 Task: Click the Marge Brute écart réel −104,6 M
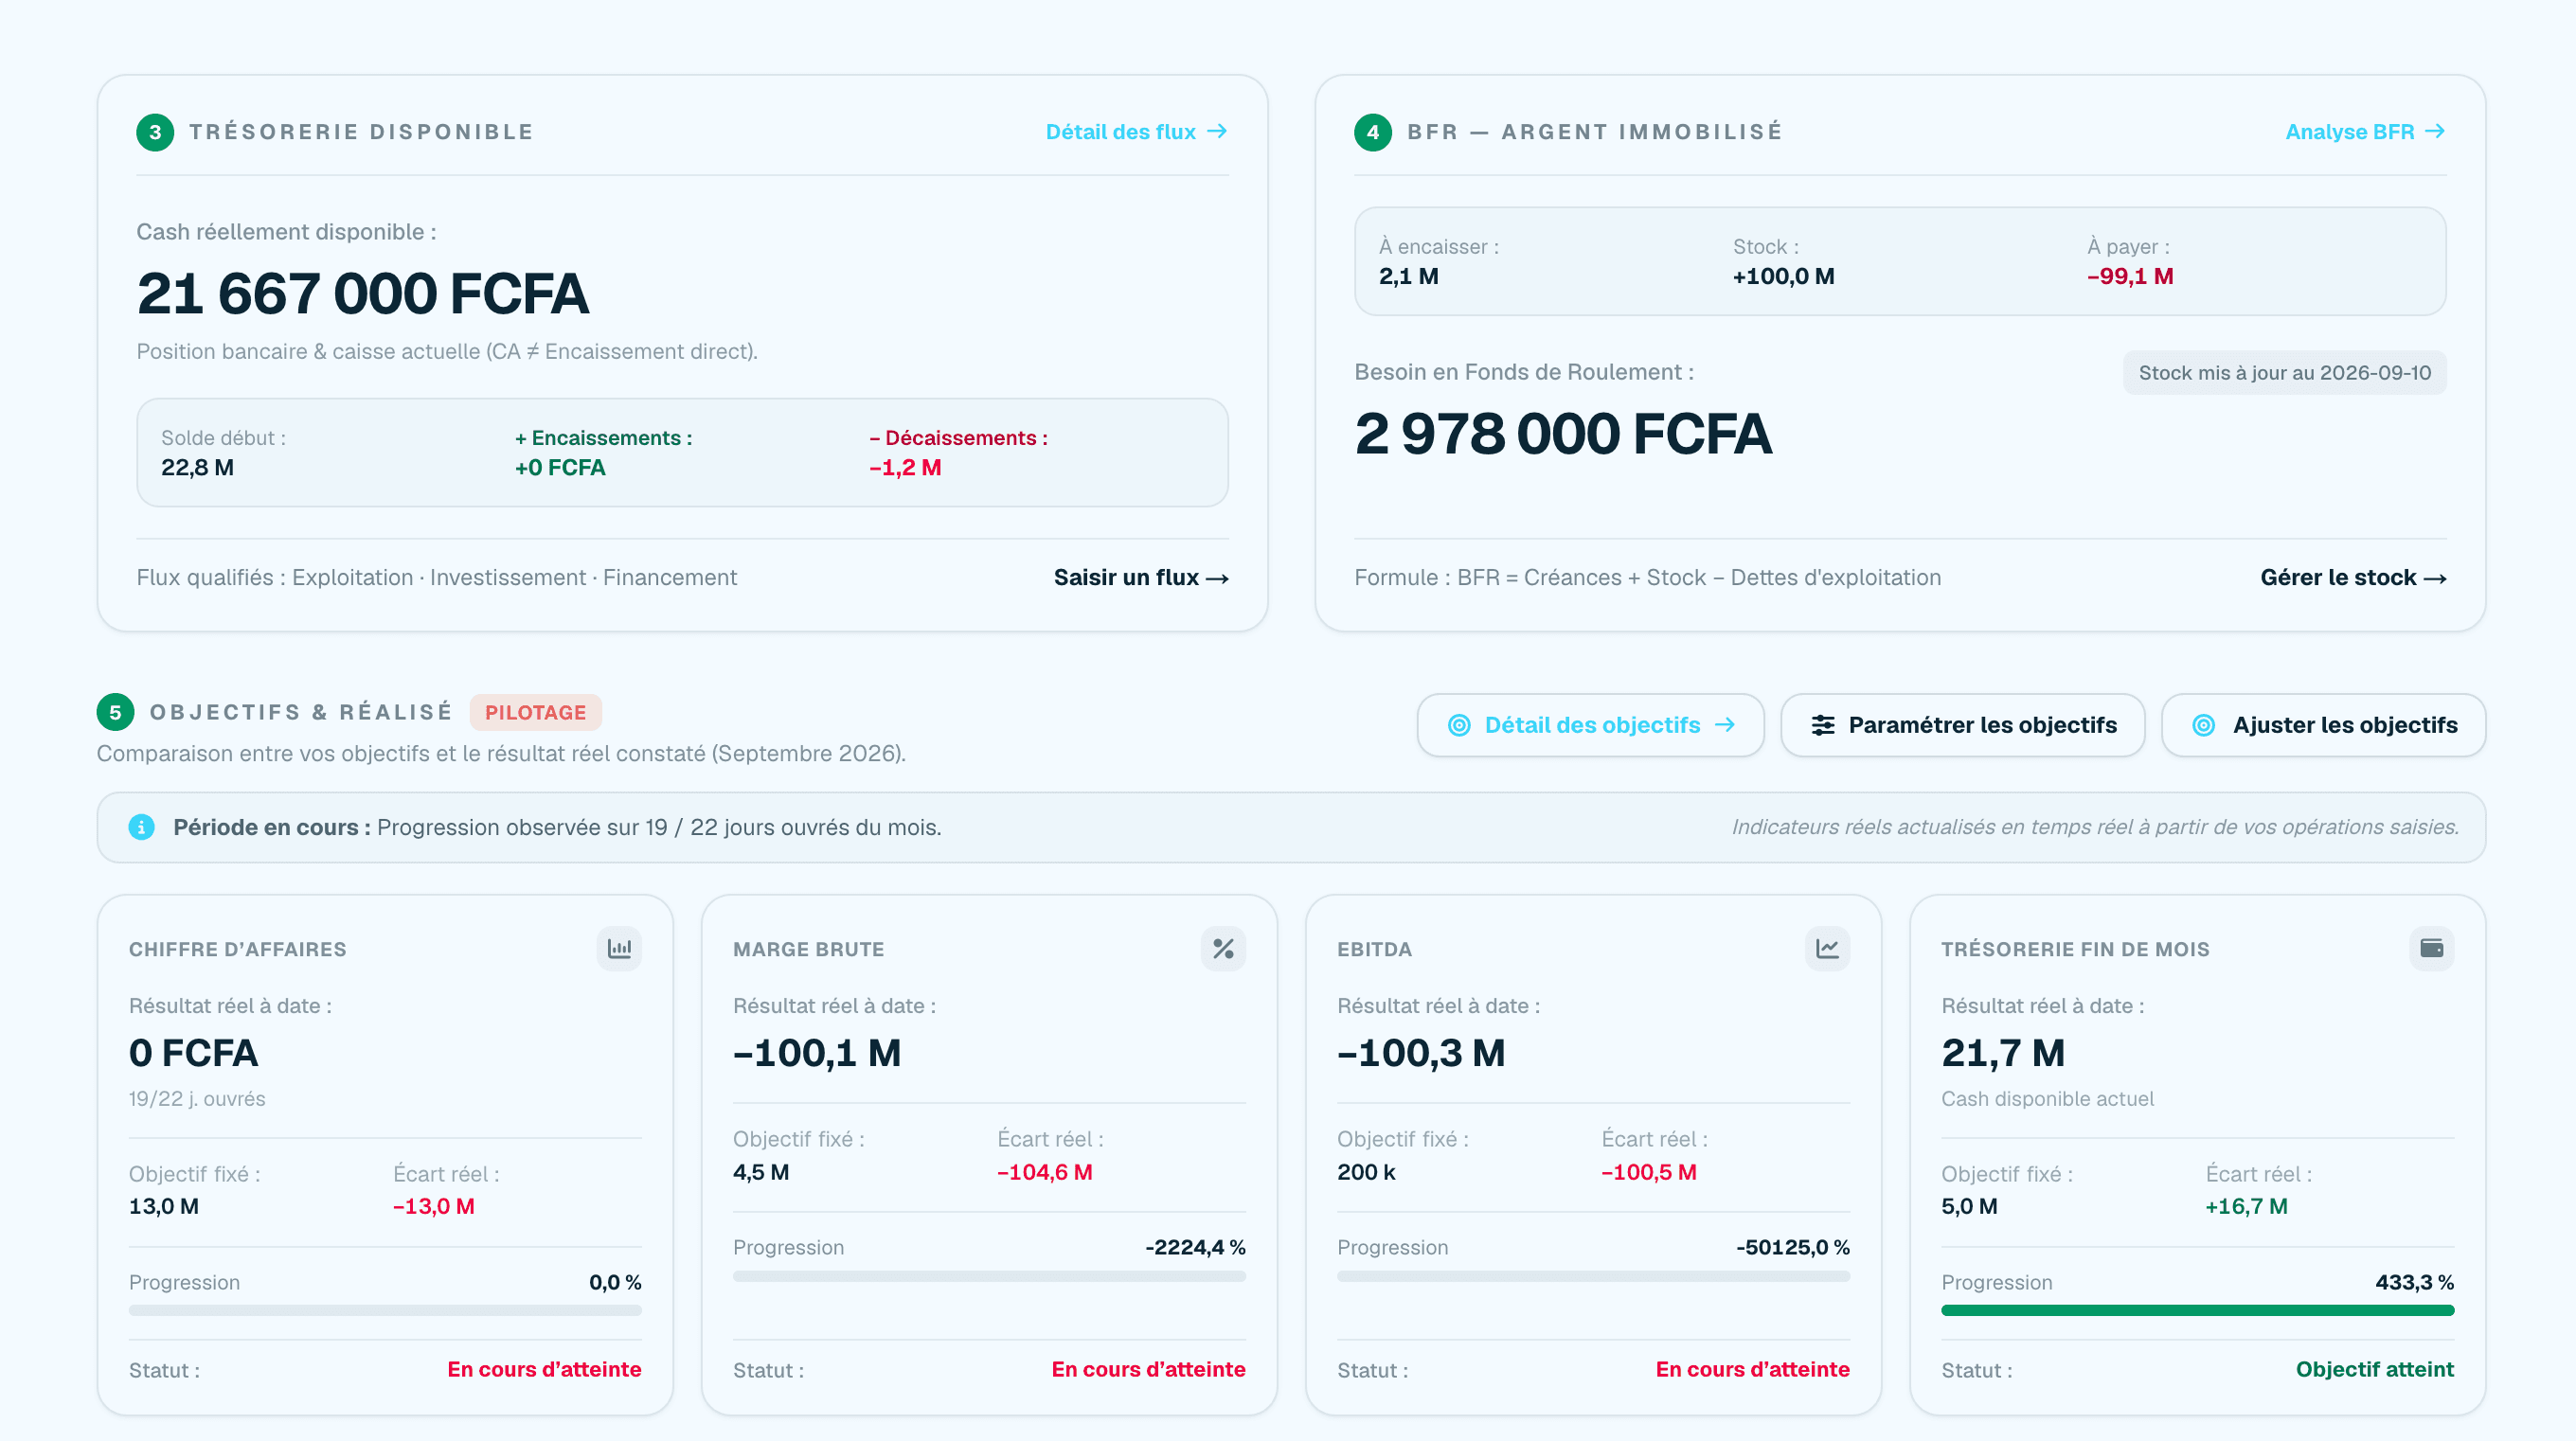[x=1044, y=1172]
